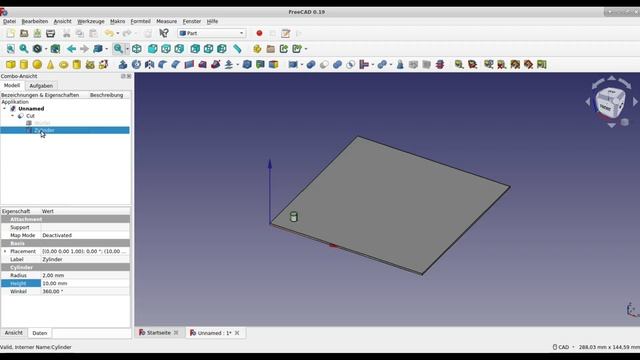Click the What's This help cursor icon
The image size is (640, 360).
164,33
